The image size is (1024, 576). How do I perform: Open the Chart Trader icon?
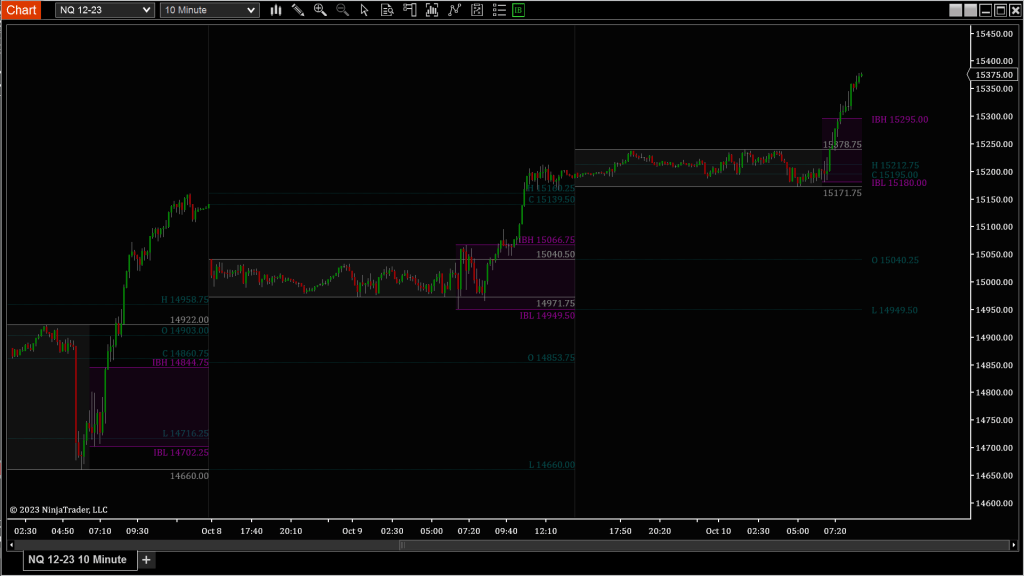(x=409, y=10)
